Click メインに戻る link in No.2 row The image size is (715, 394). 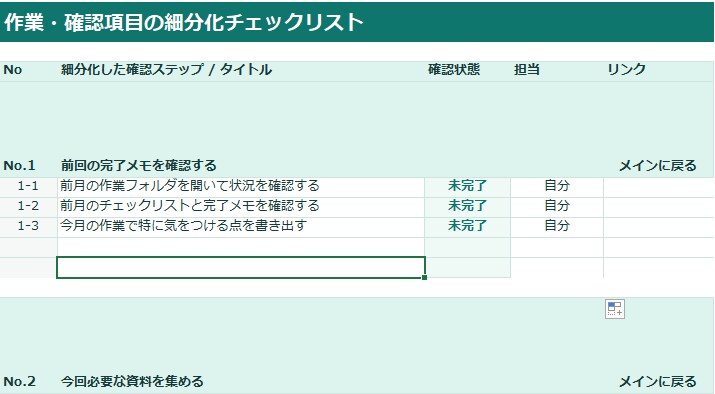pos(658,381)
